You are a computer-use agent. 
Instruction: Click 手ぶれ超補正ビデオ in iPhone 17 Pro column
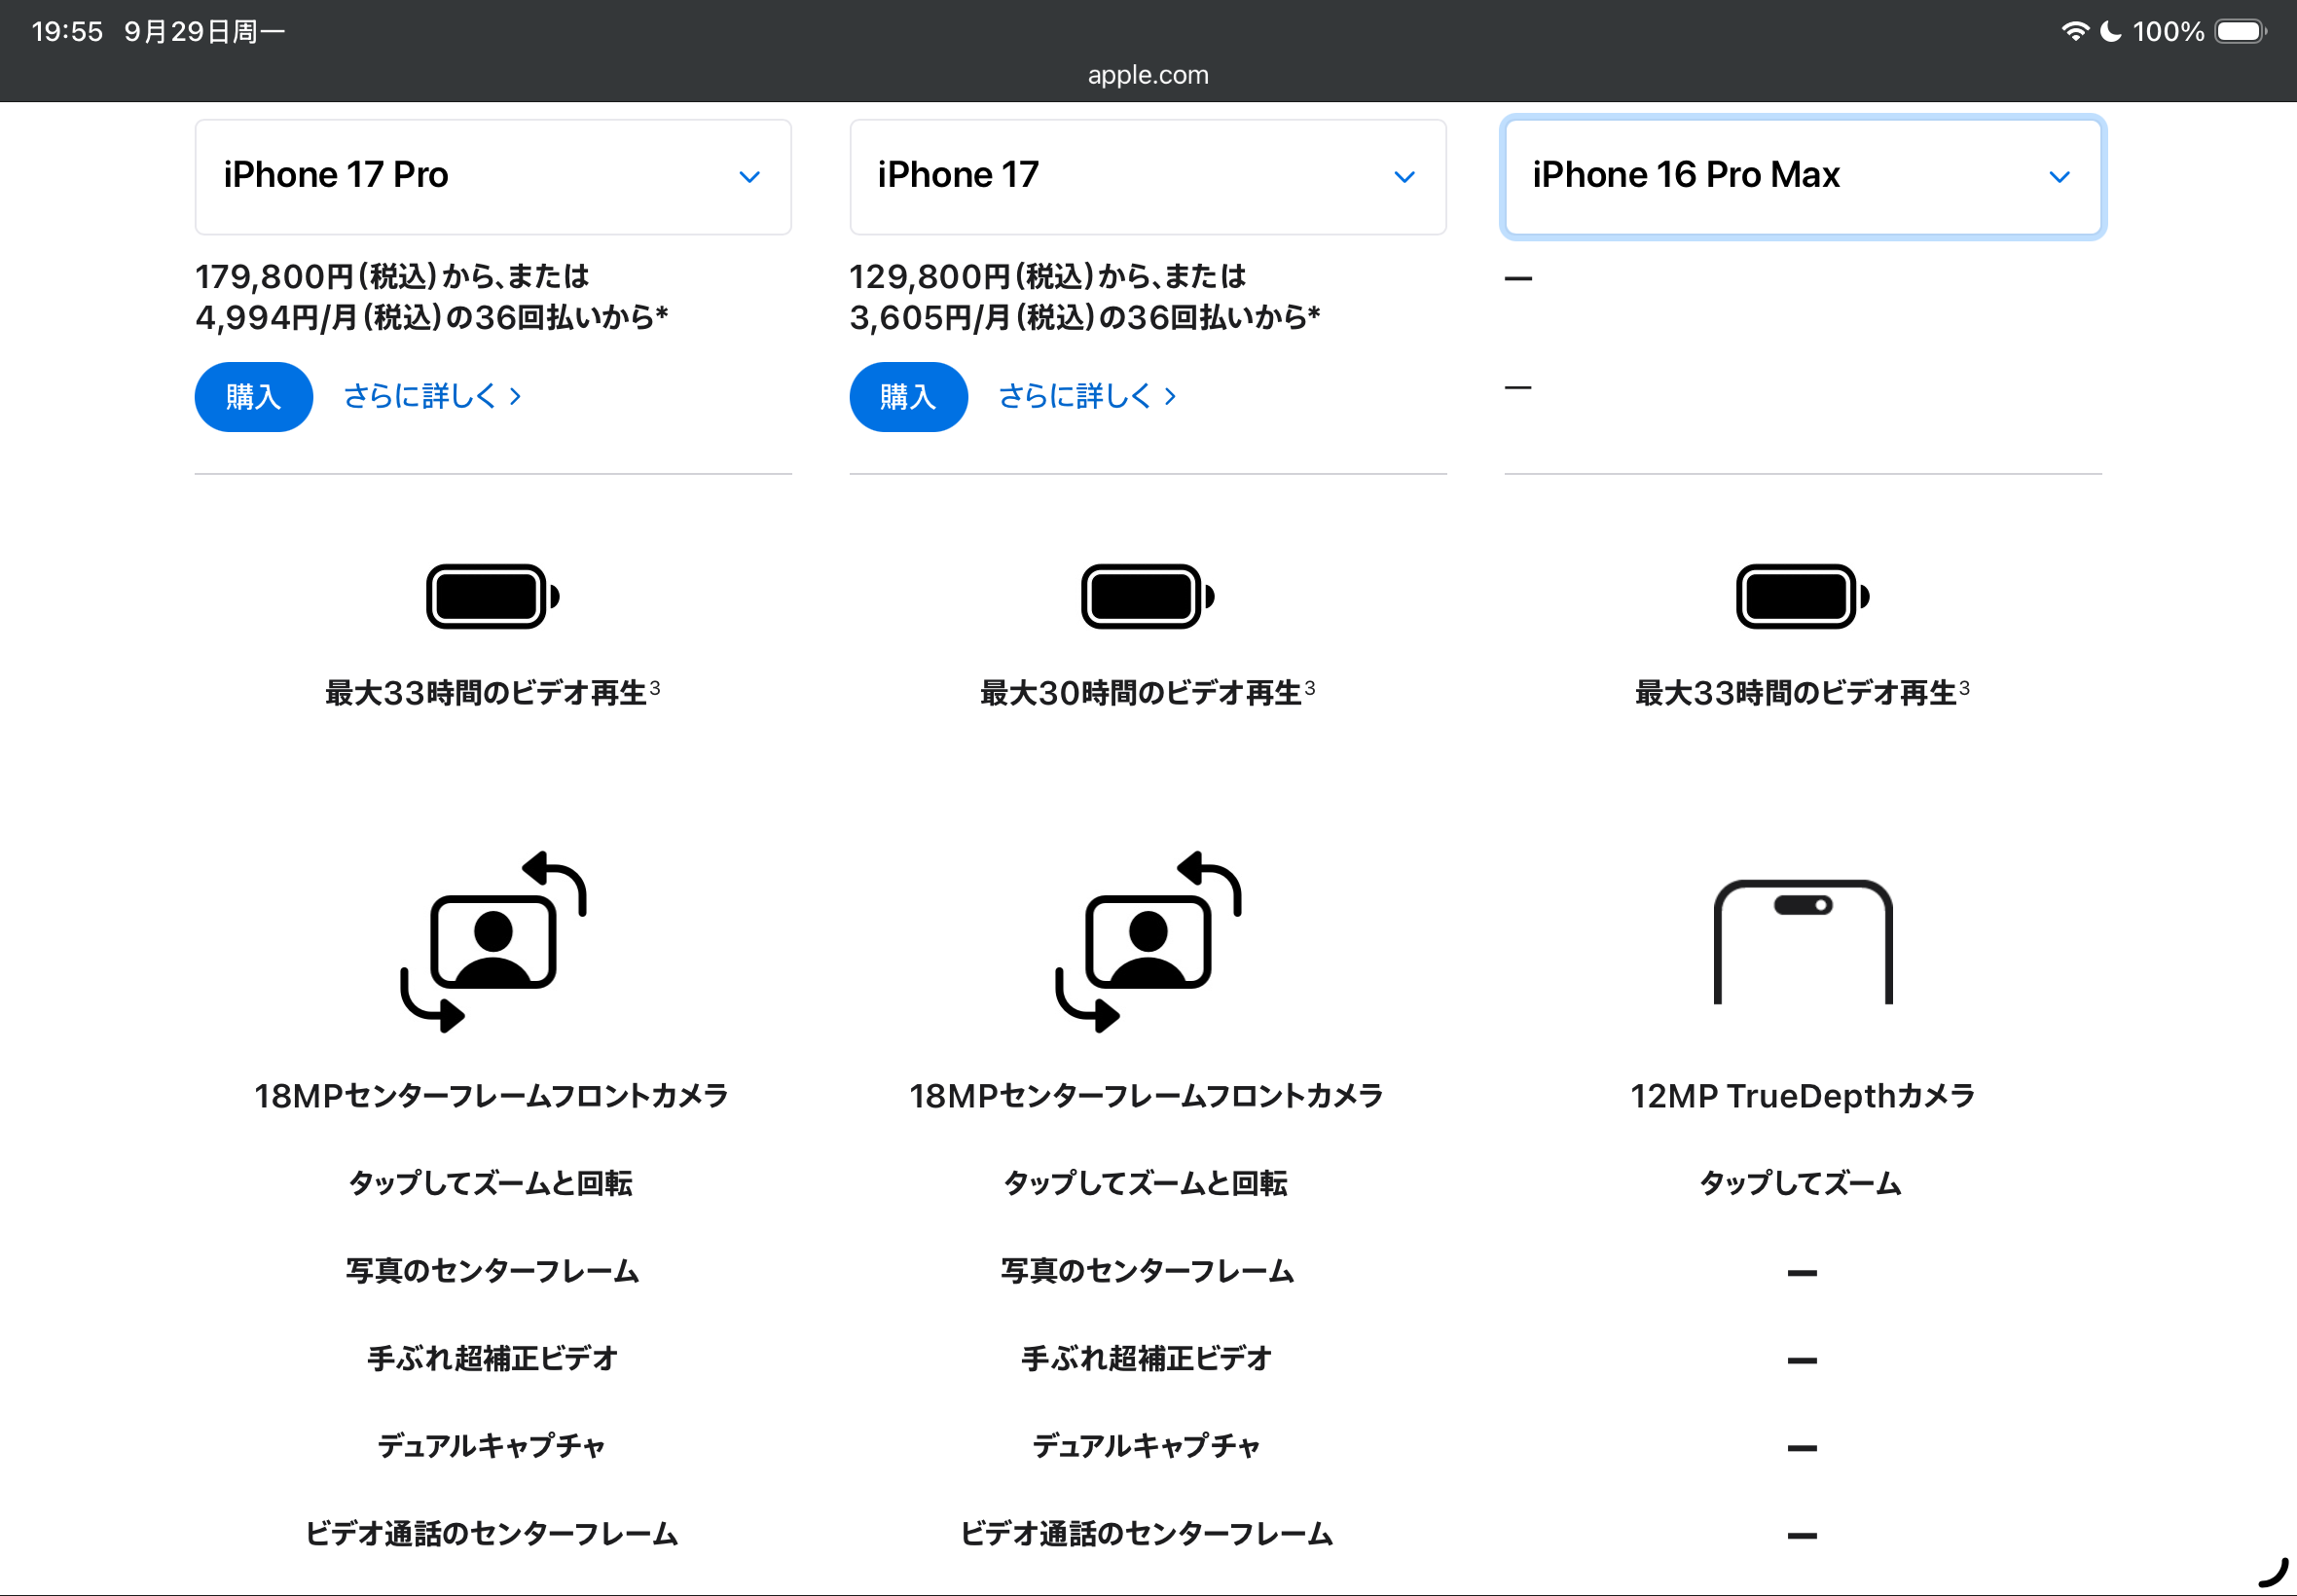coord(493,1358)
